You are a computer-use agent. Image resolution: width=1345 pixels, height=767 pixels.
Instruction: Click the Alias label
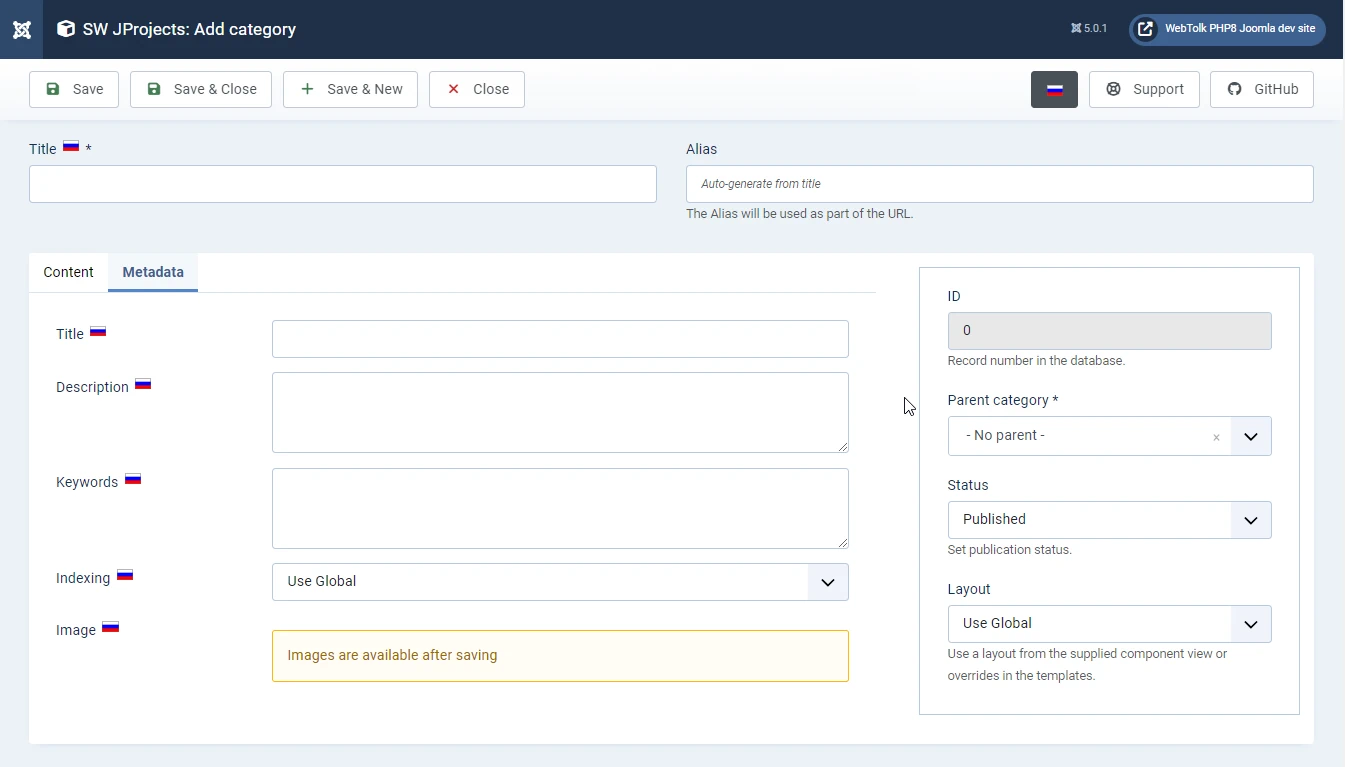pyautogui.click(x=701, y=149)
